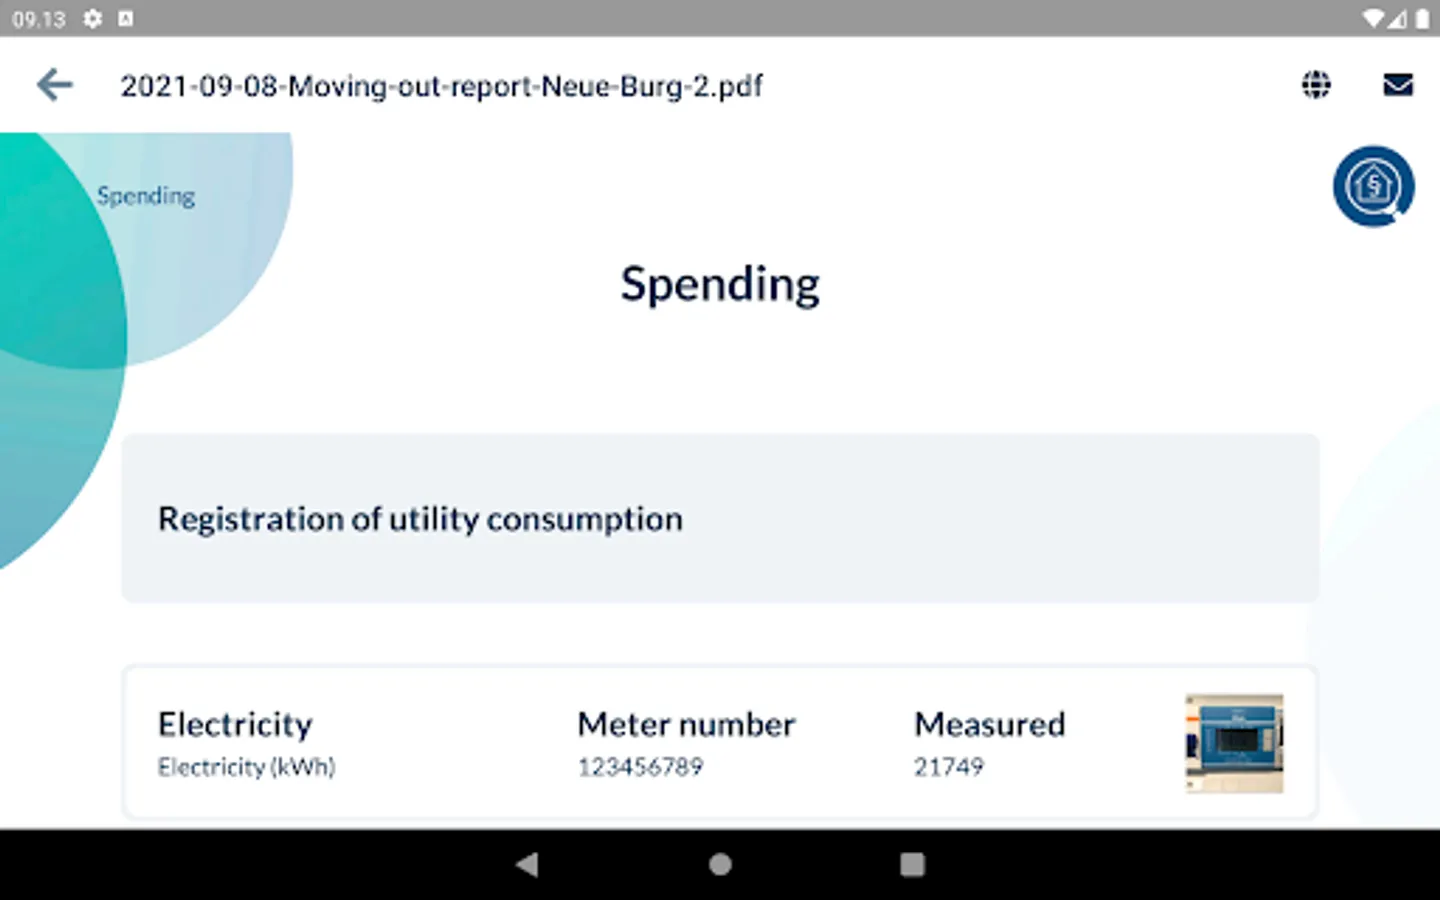This screenshot has width=1440, height=900.
Task: Tap the back arrow in the header
Action: click(x=55, y=85)
